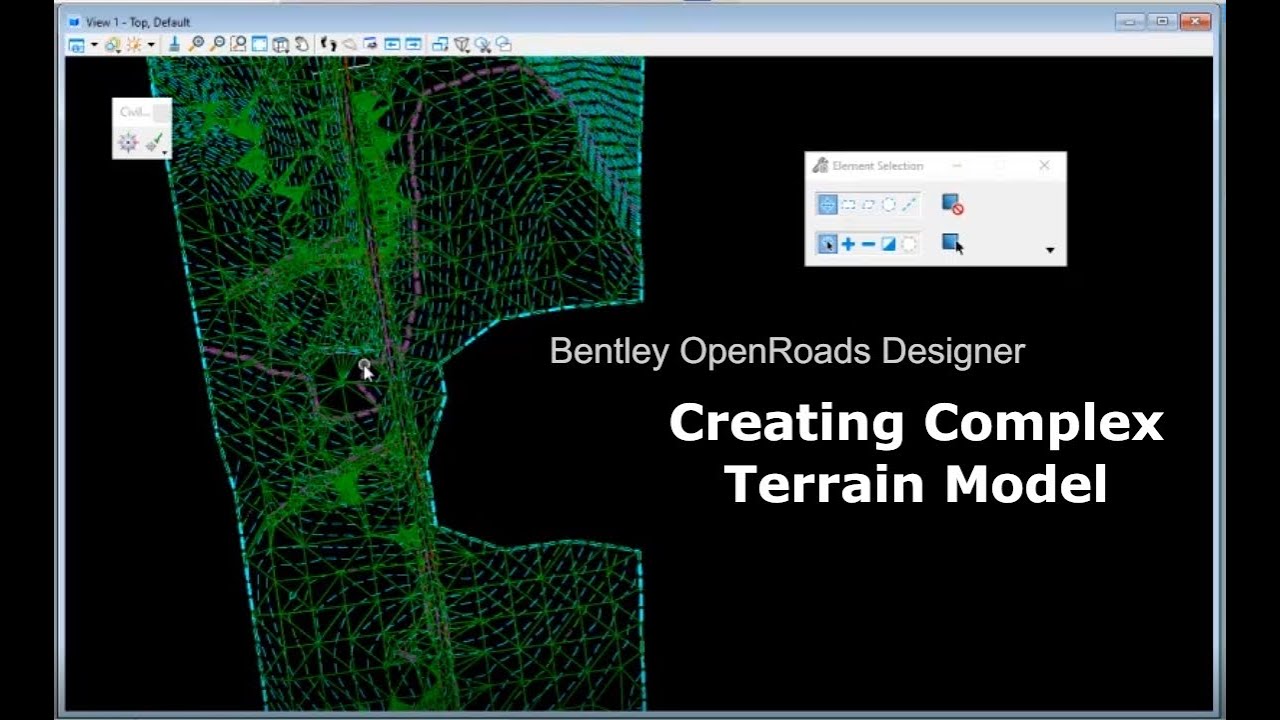Select the Walk footprints tool
1280x720 pixels.
(x=328, y=44)
